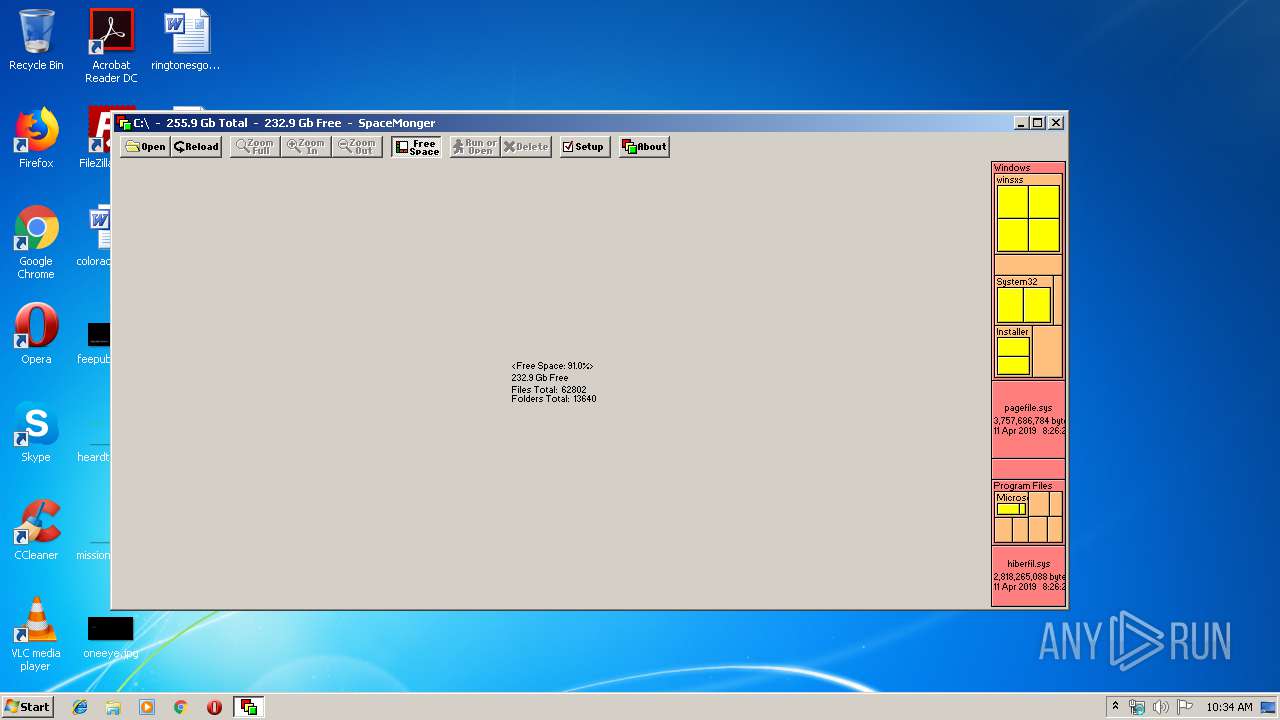1280x720 pixels.
Task: Open Opera from the taskbar
Action: (214, 707)
